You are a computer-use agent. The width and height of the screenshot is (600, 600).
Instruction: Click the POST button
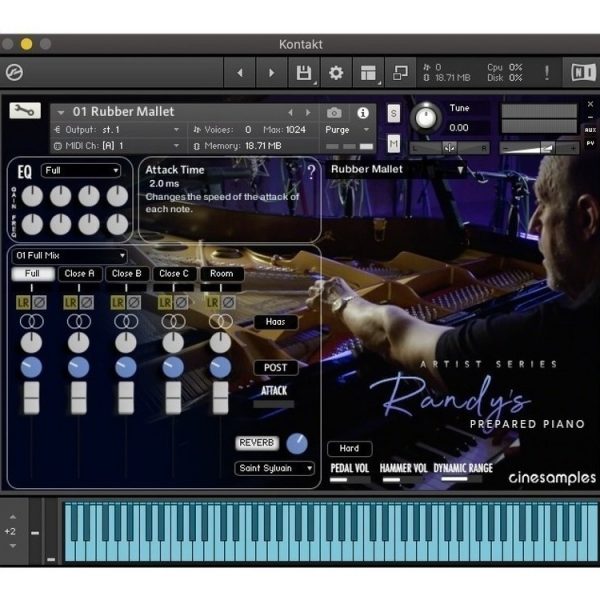coord(276,368)
